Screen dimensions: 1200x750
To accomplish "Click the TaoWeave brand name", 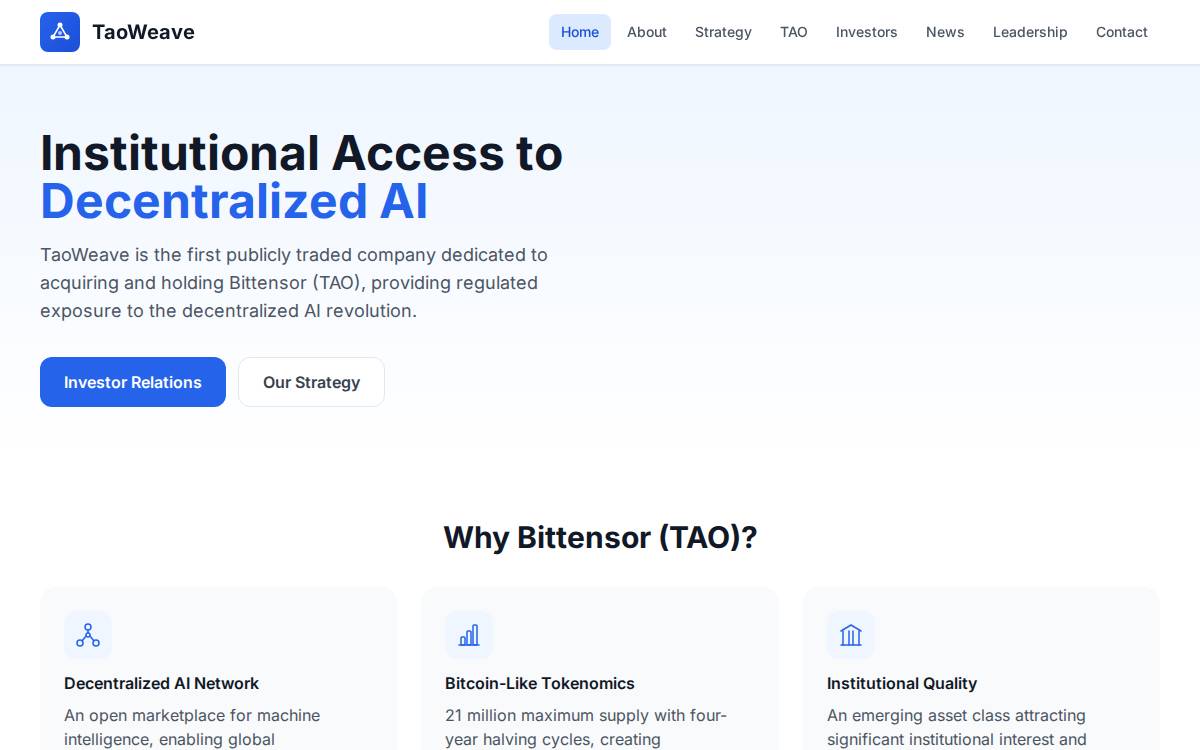I will click(143, 32).
